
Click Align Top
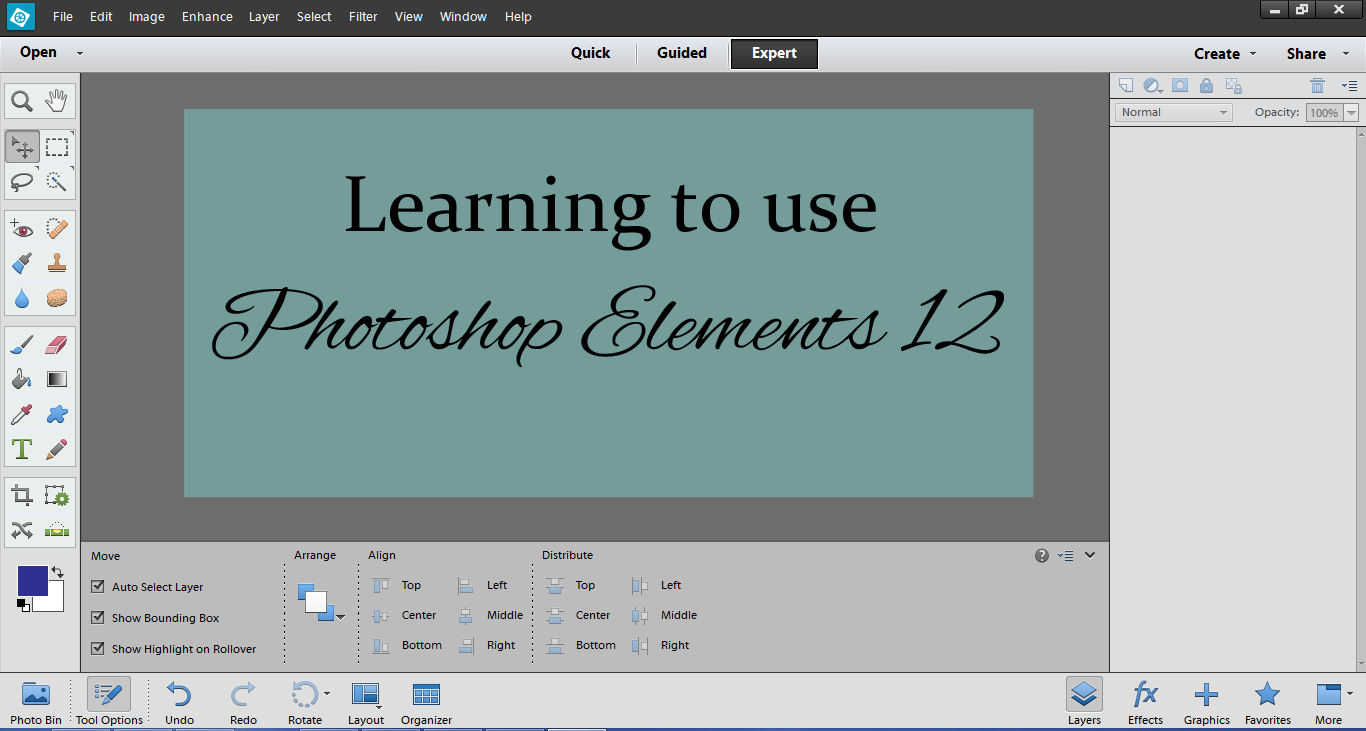tap(397, 586)
